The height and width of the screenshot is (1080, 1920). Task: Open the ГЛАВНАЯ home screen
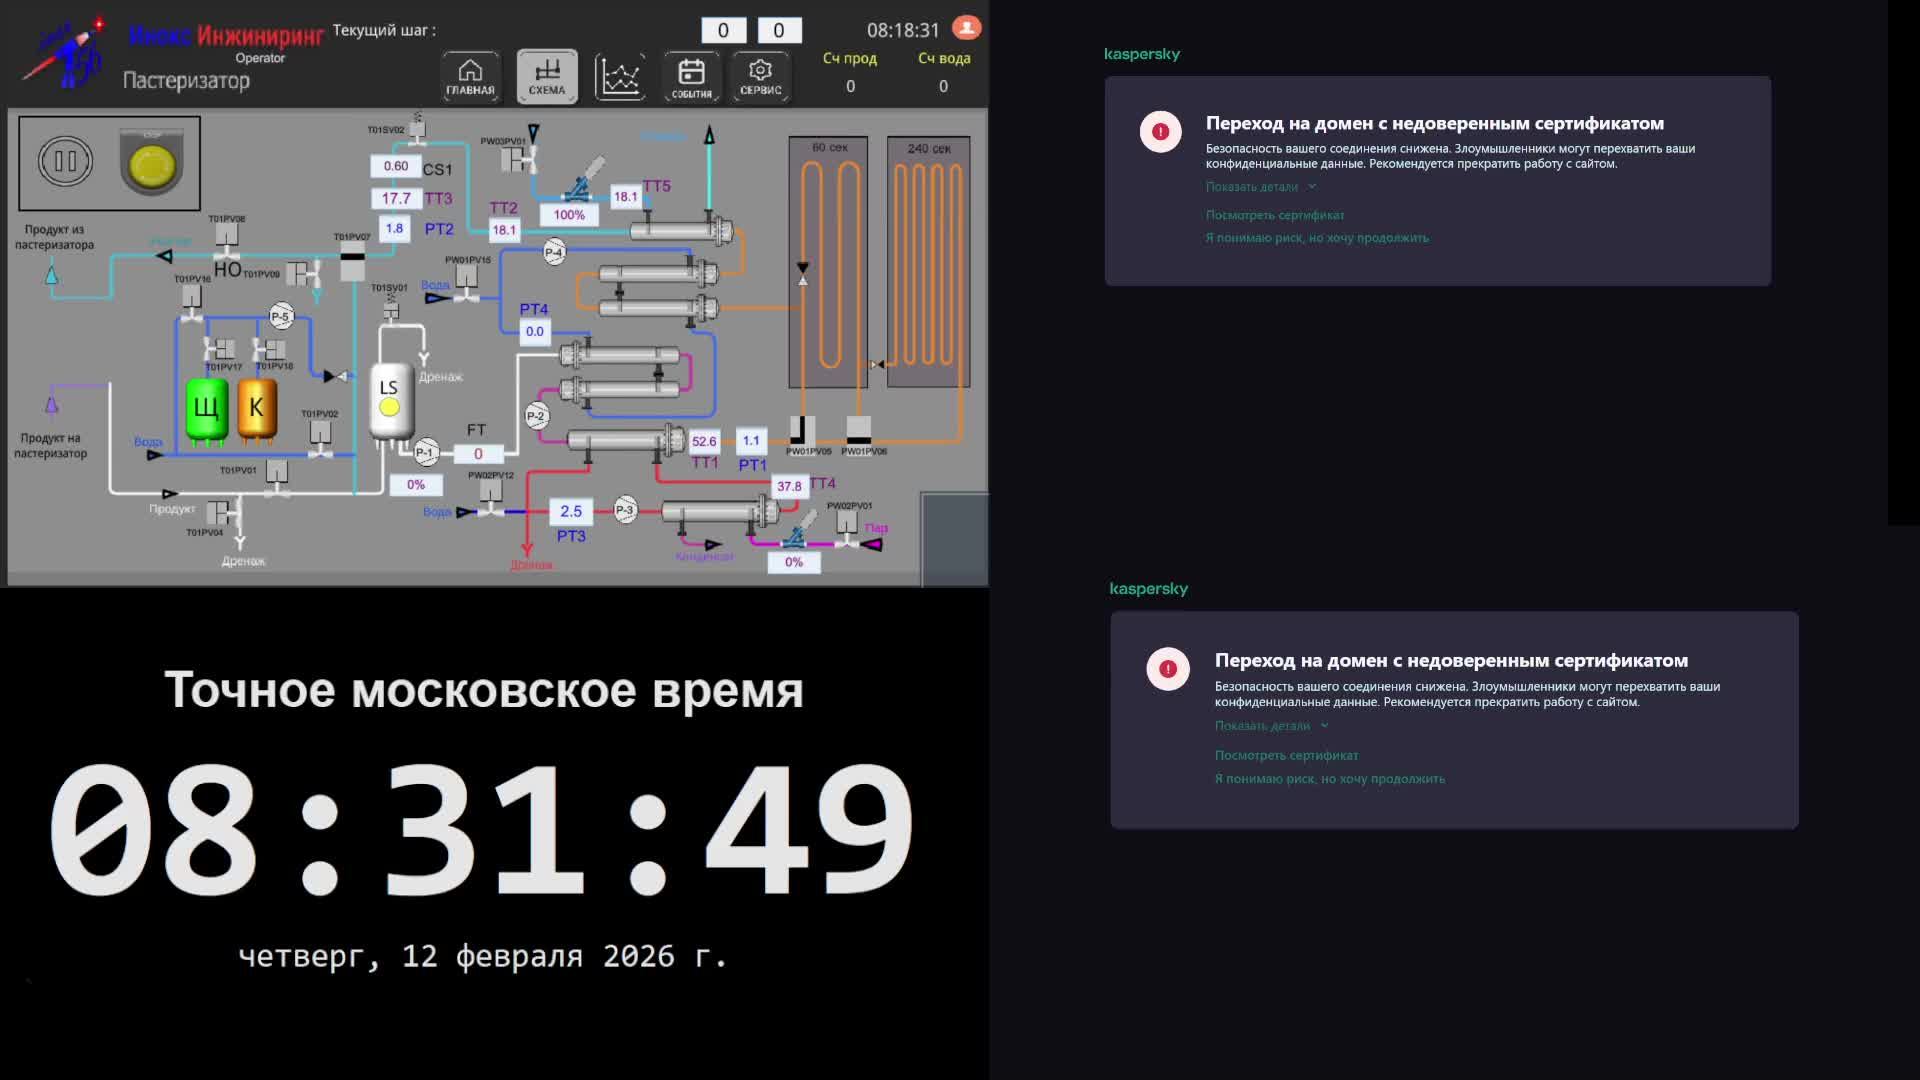(x=470, y=76)
